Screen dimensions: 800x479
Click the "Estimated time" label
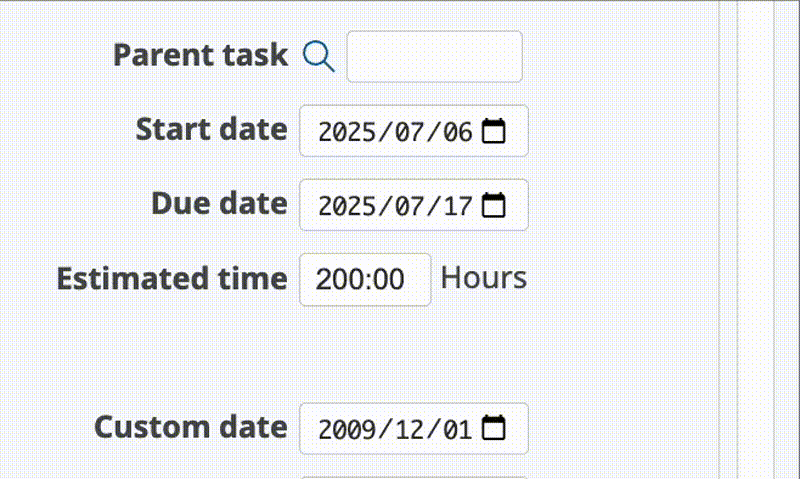tap(172, 278)
